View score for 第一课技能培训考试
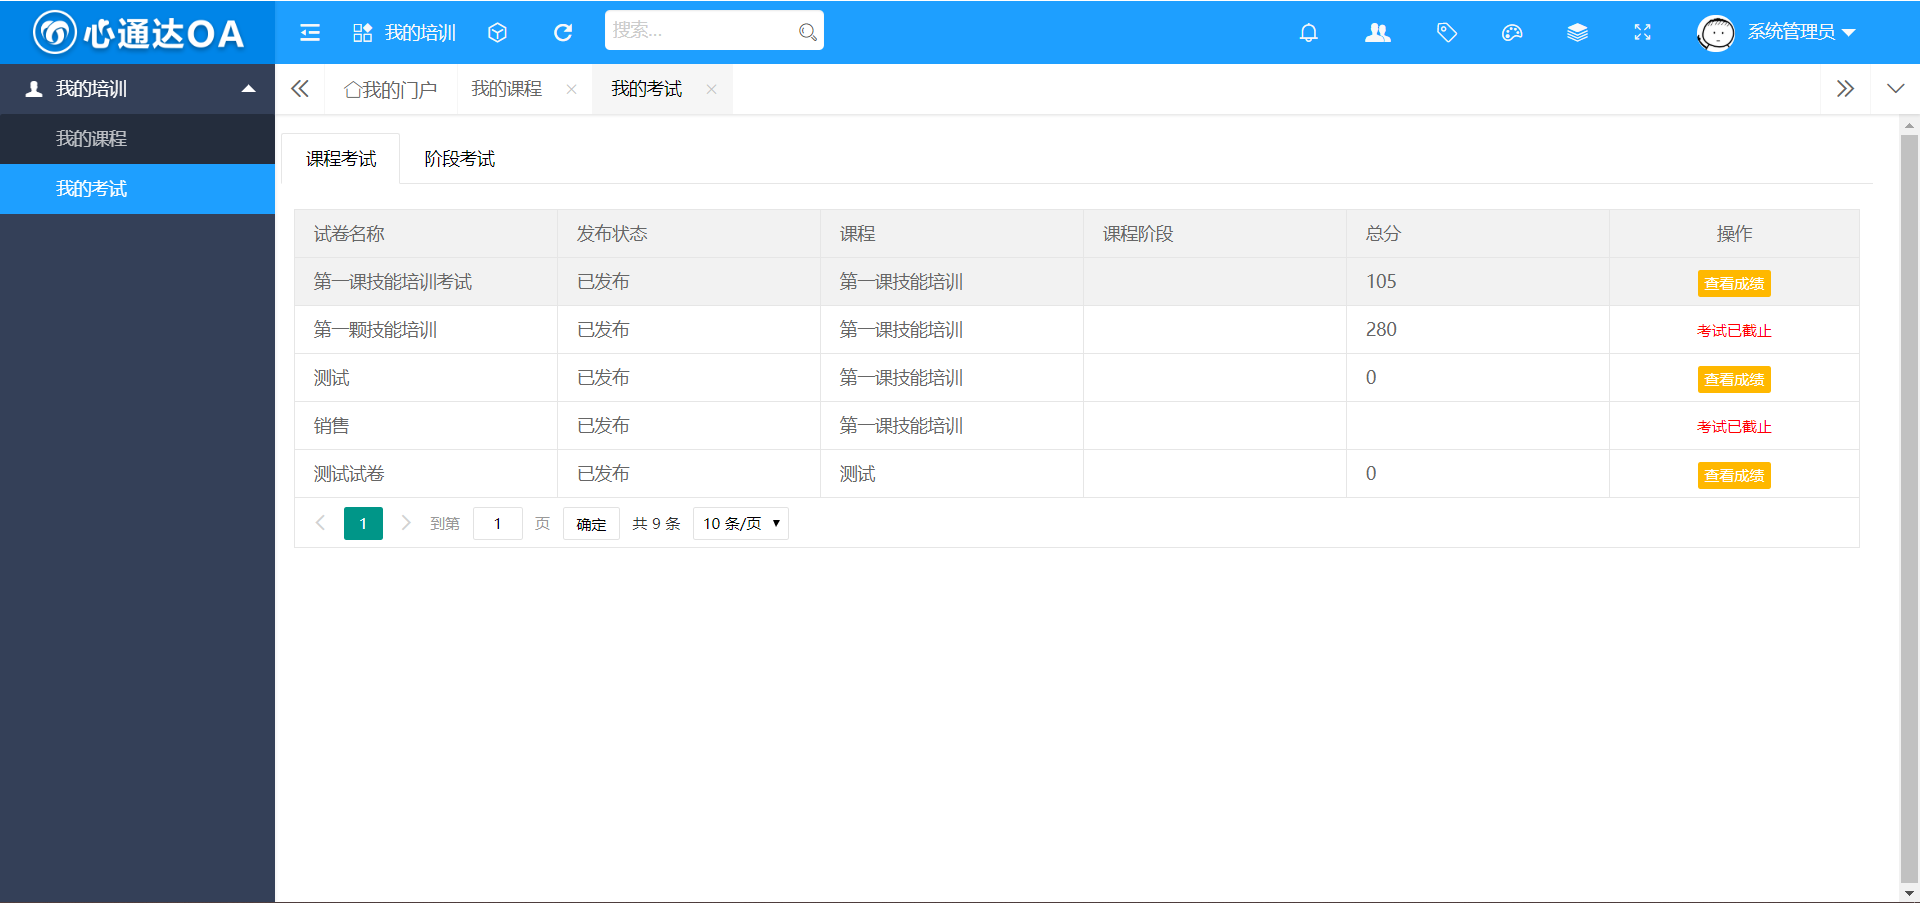 coord(1734,283)
